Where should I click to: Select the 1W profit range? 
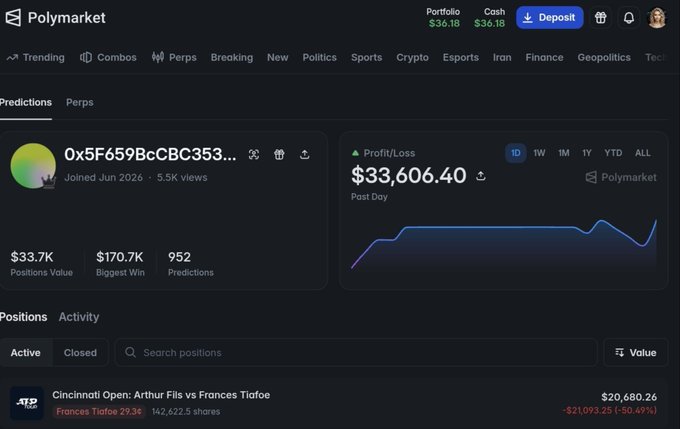tap(539, 153)
